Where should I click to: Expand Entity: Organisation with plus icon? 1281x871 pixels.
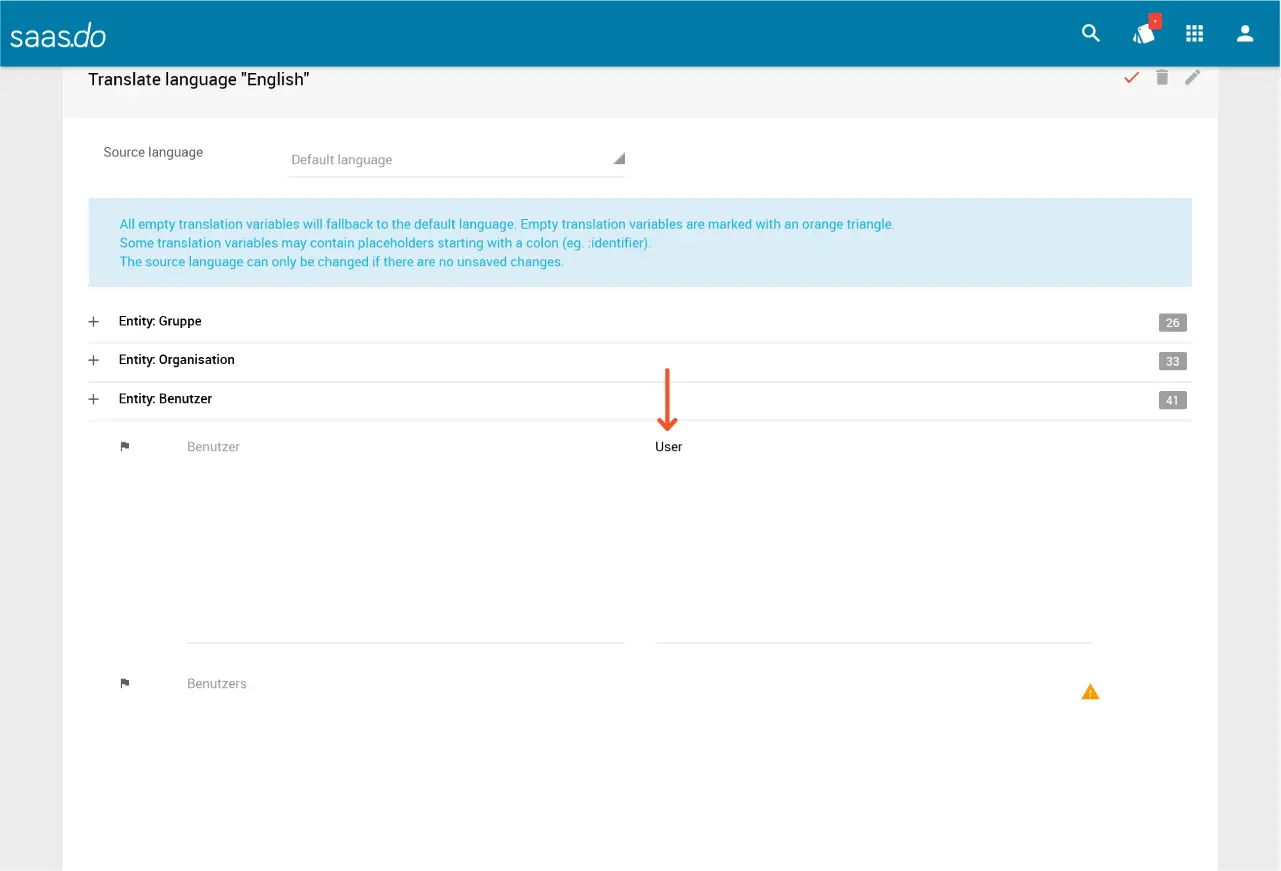click(94, 360)
